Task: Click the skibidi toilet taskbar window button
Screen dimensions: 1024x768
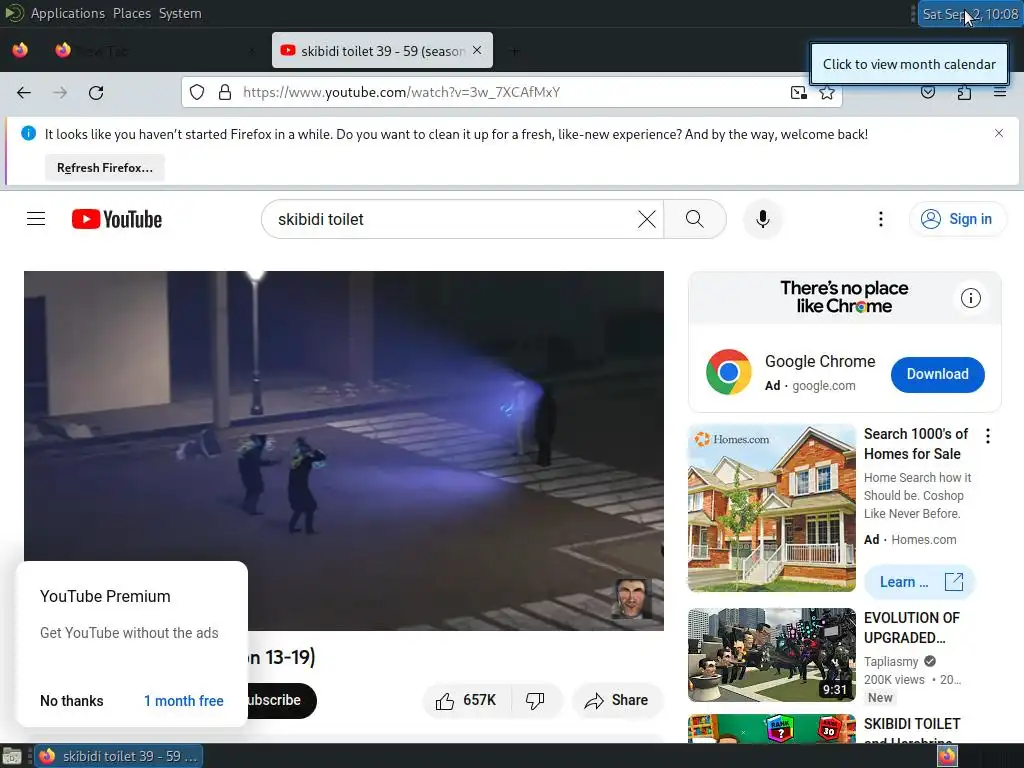Action: coord(118,756)
